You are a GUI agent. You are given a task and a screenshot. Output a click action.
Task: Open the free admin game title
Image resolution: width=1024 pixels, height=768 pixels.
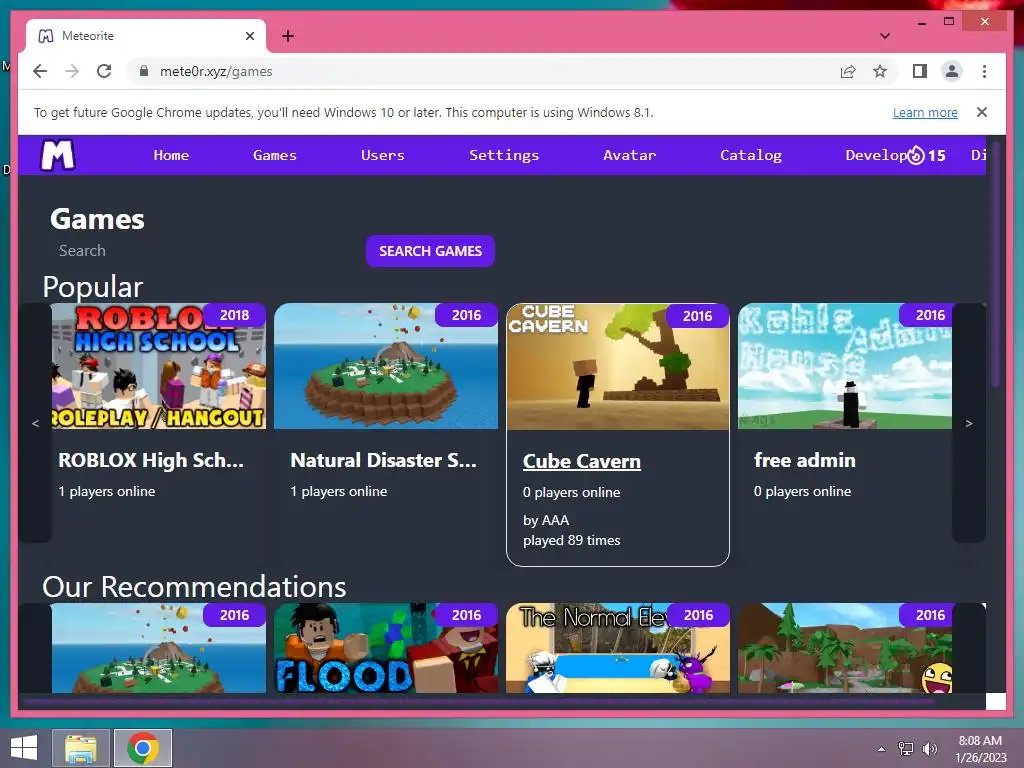point(805,460)
